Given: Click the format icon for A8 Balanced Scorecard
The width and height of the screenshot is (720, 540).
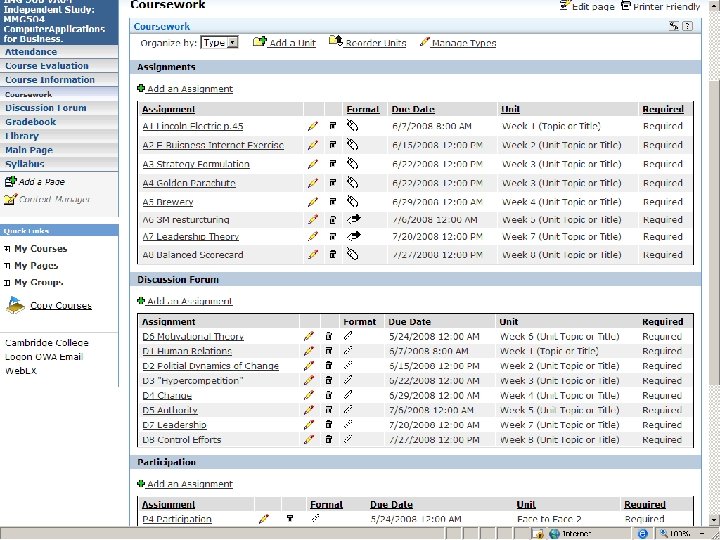Looking at the screenshot, I should [352, 254].
